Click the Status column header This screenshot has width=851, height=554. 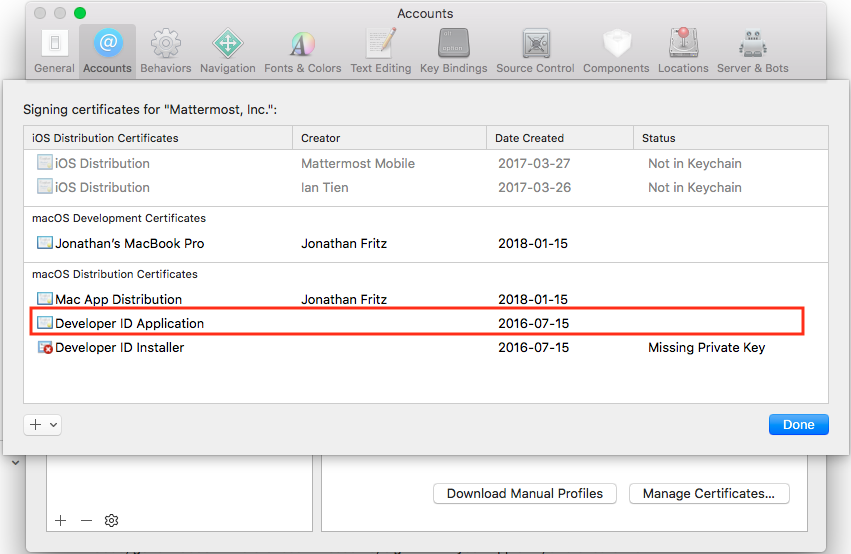pyautogui.click(x=659, y=138)
